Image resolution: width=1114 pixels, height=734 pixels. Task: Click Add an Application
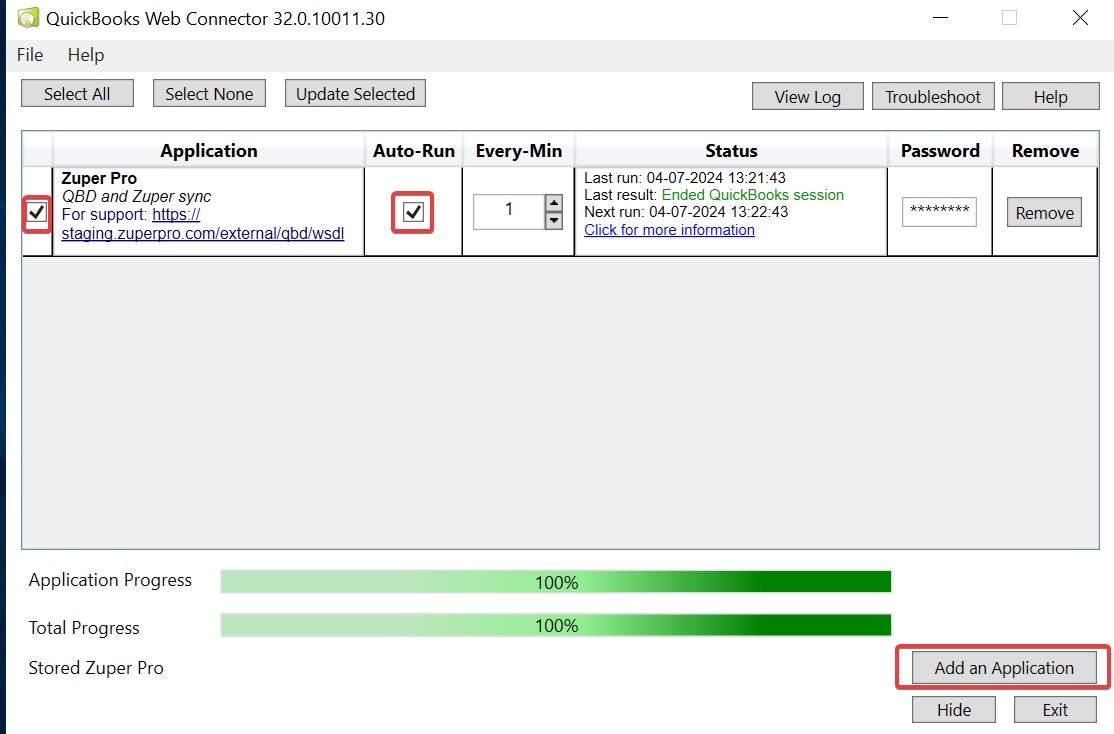tap(1003, 668)
